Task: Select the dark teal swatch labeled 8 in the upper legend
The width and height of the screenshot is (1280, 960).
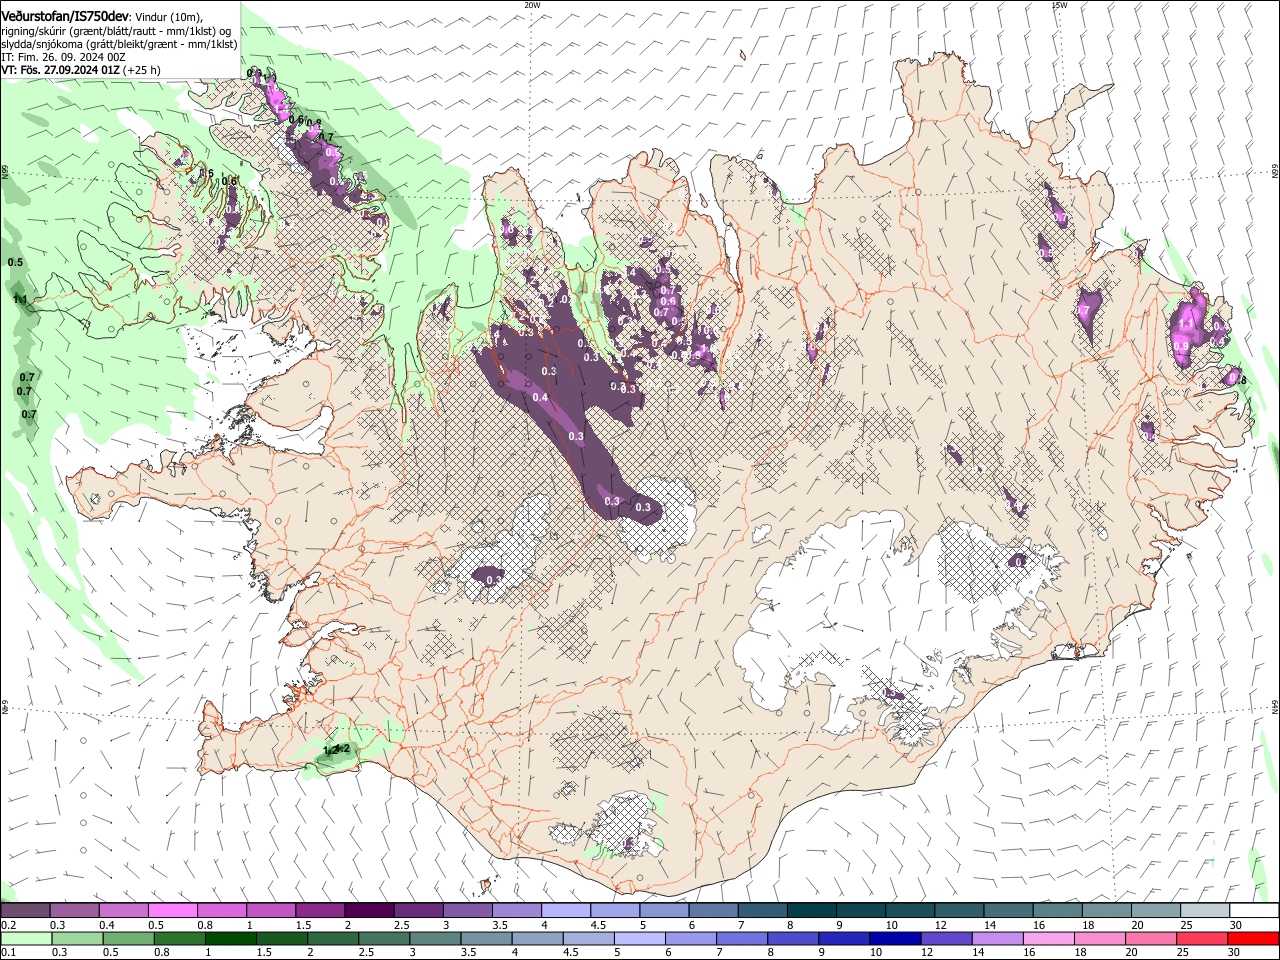Action: [812, 910]
